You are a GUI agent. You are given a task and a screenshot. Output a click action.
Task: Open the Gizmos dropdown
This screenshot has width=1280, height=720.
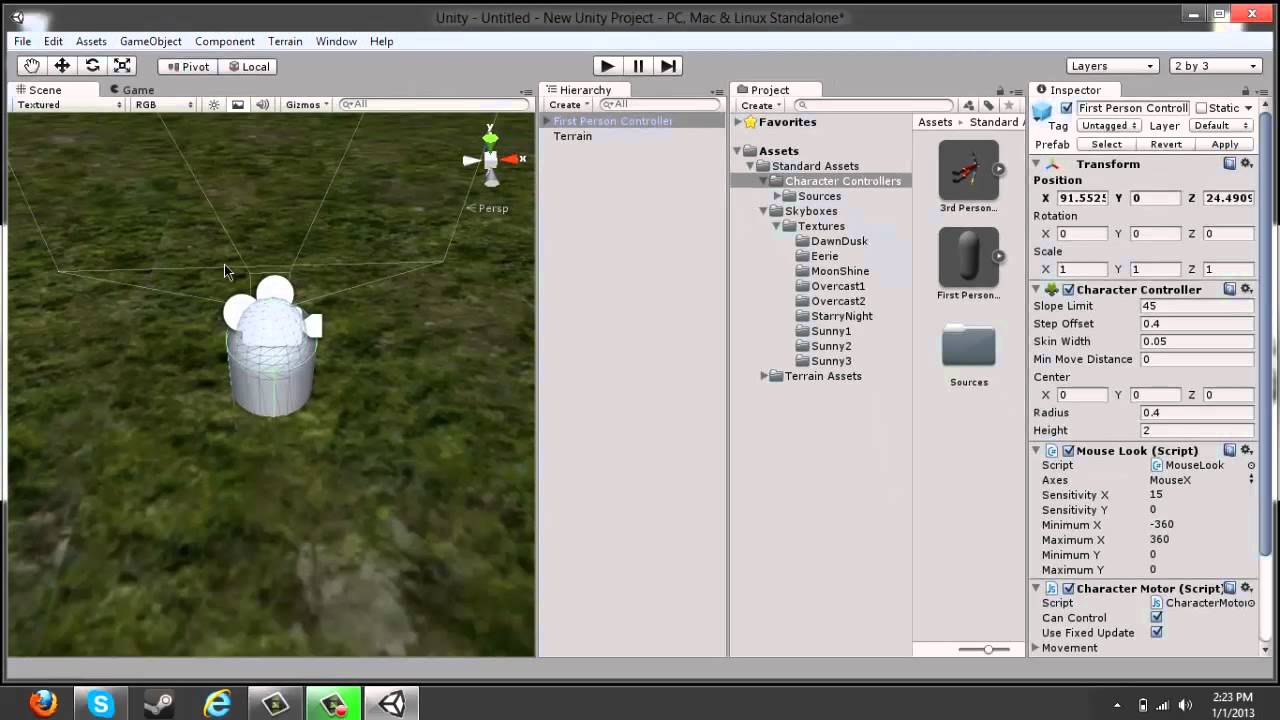point(307,104)
